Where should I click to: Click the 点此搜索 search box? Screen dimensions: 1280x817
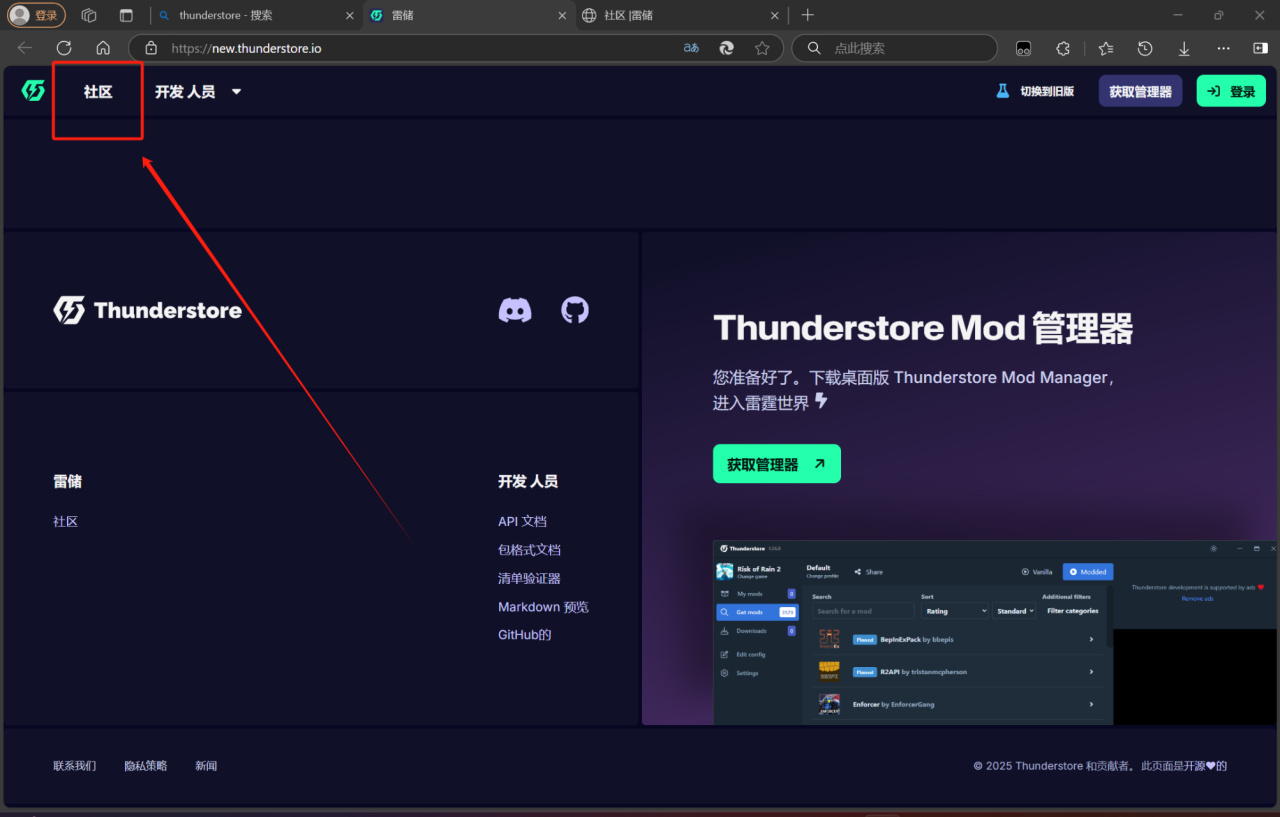pyautogui.click(x=895, y=48)
